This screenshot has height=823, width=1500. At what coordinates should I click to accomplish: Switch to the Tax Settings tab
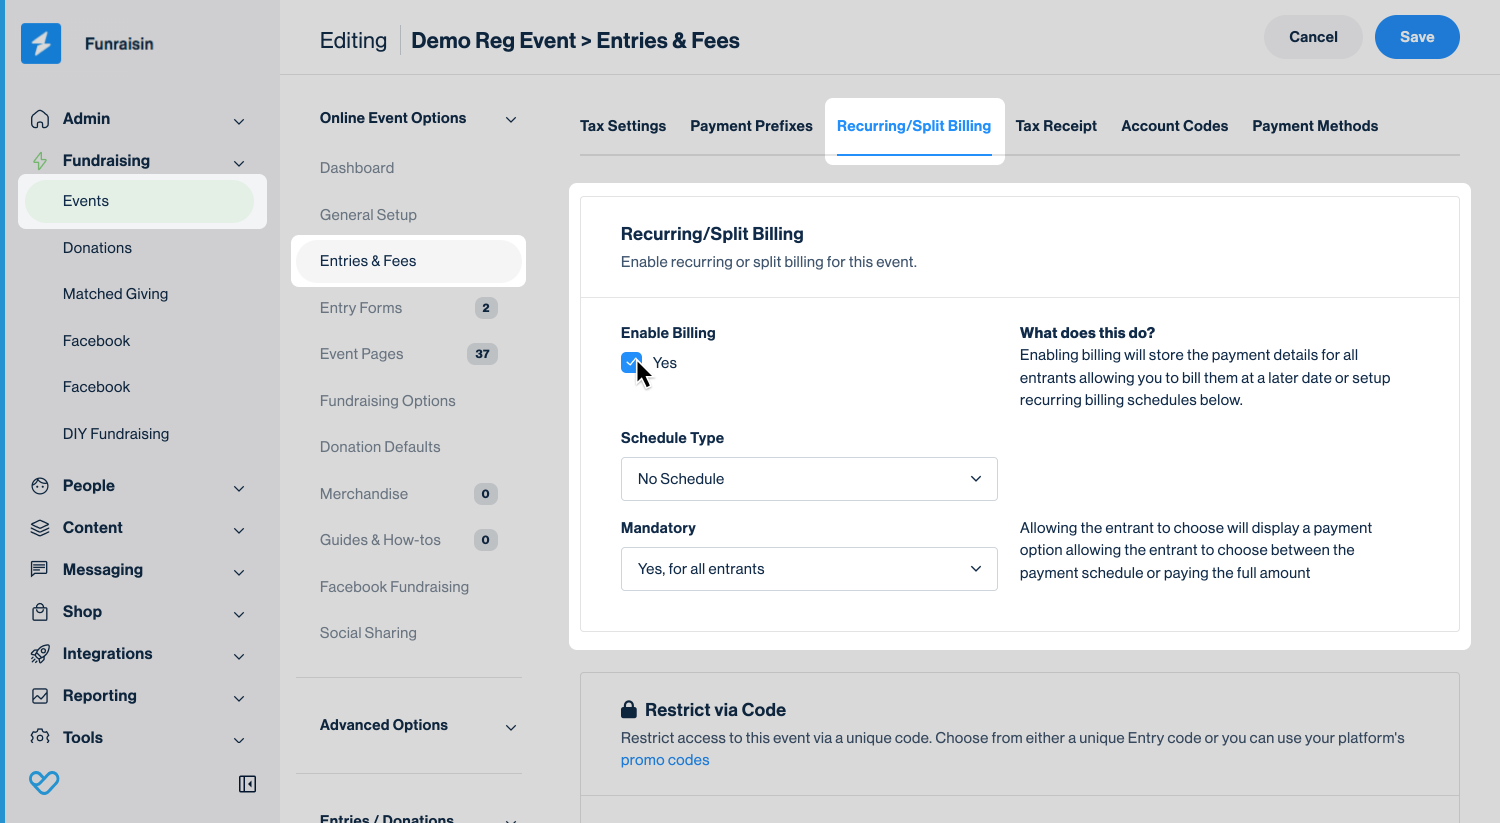click(x=622, y=126)
